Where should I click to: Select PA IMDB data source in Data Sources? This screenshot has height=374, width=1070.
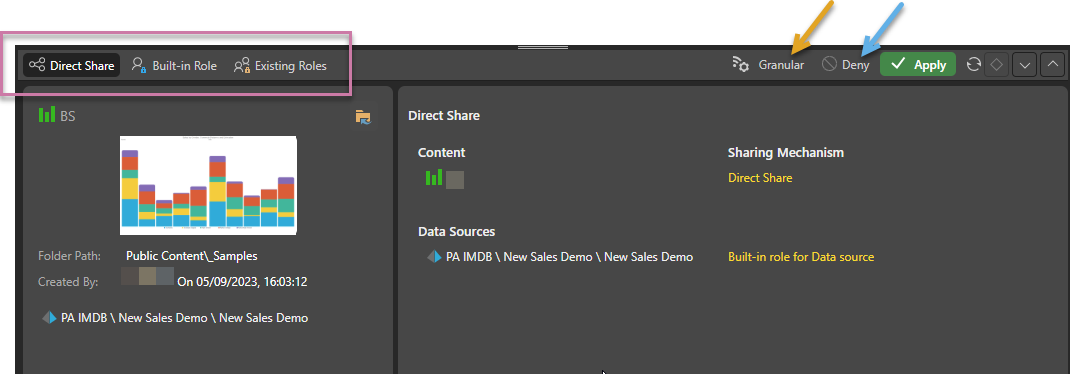point(560,257)
